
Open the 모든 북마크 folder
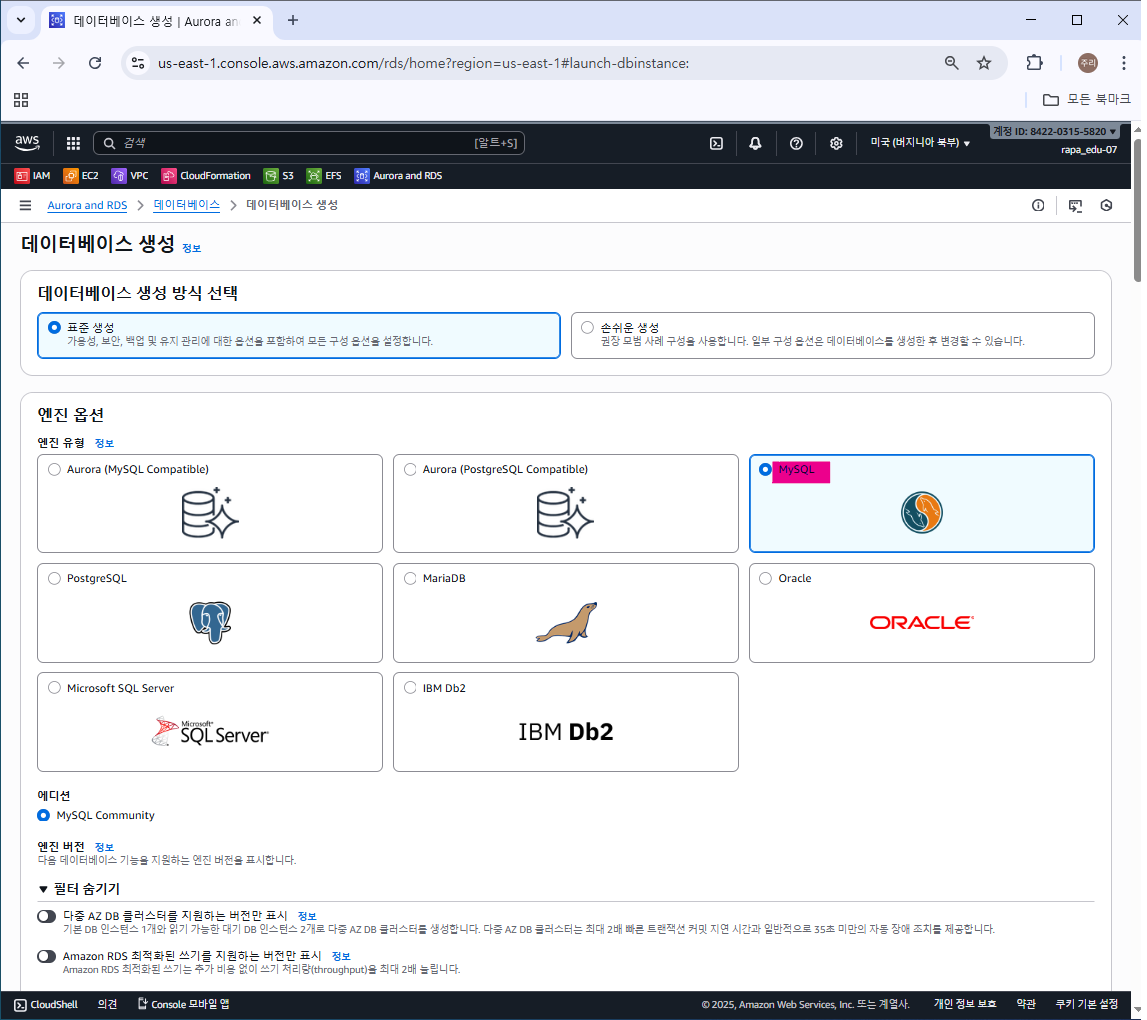pos(1086,100)
